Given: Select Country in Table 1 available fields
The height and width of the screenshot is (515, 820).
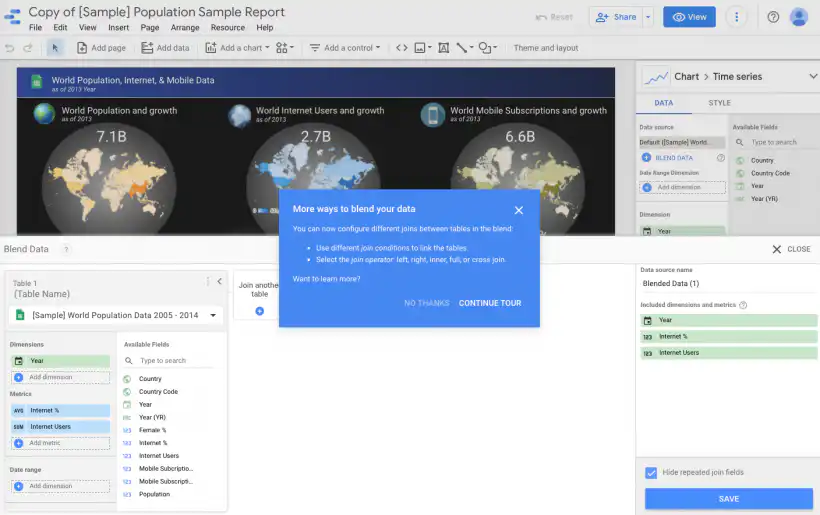Looking at the screenshot, I should 150,379.
